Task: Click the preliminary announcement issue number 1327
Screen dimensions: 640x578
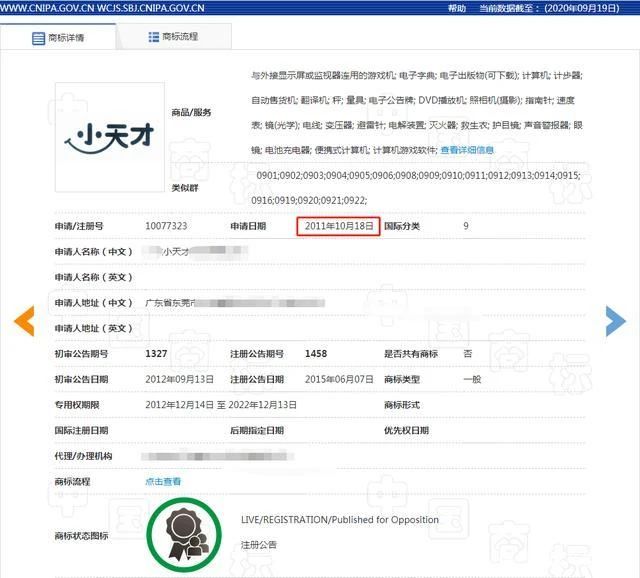Action: (156, 354)
